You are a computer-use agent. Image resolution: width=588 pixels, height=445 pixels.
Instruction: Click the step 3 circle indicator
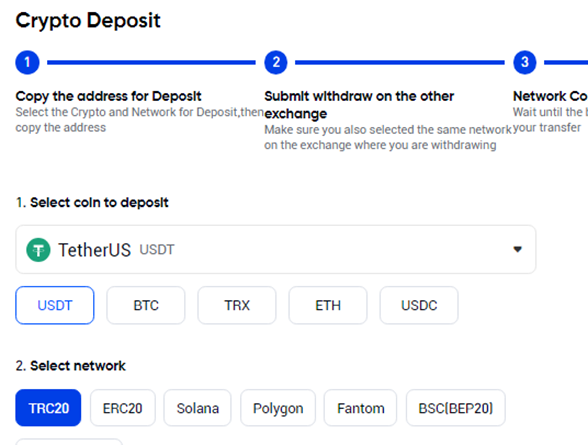525,62
